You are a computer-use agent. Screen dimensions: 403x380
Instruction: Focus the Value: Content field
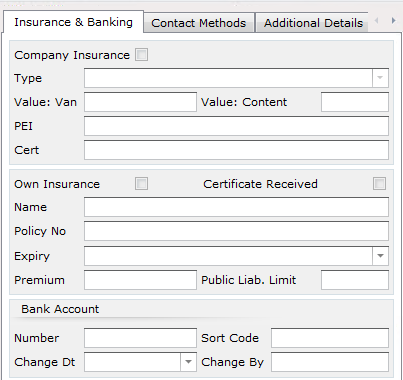355,102
